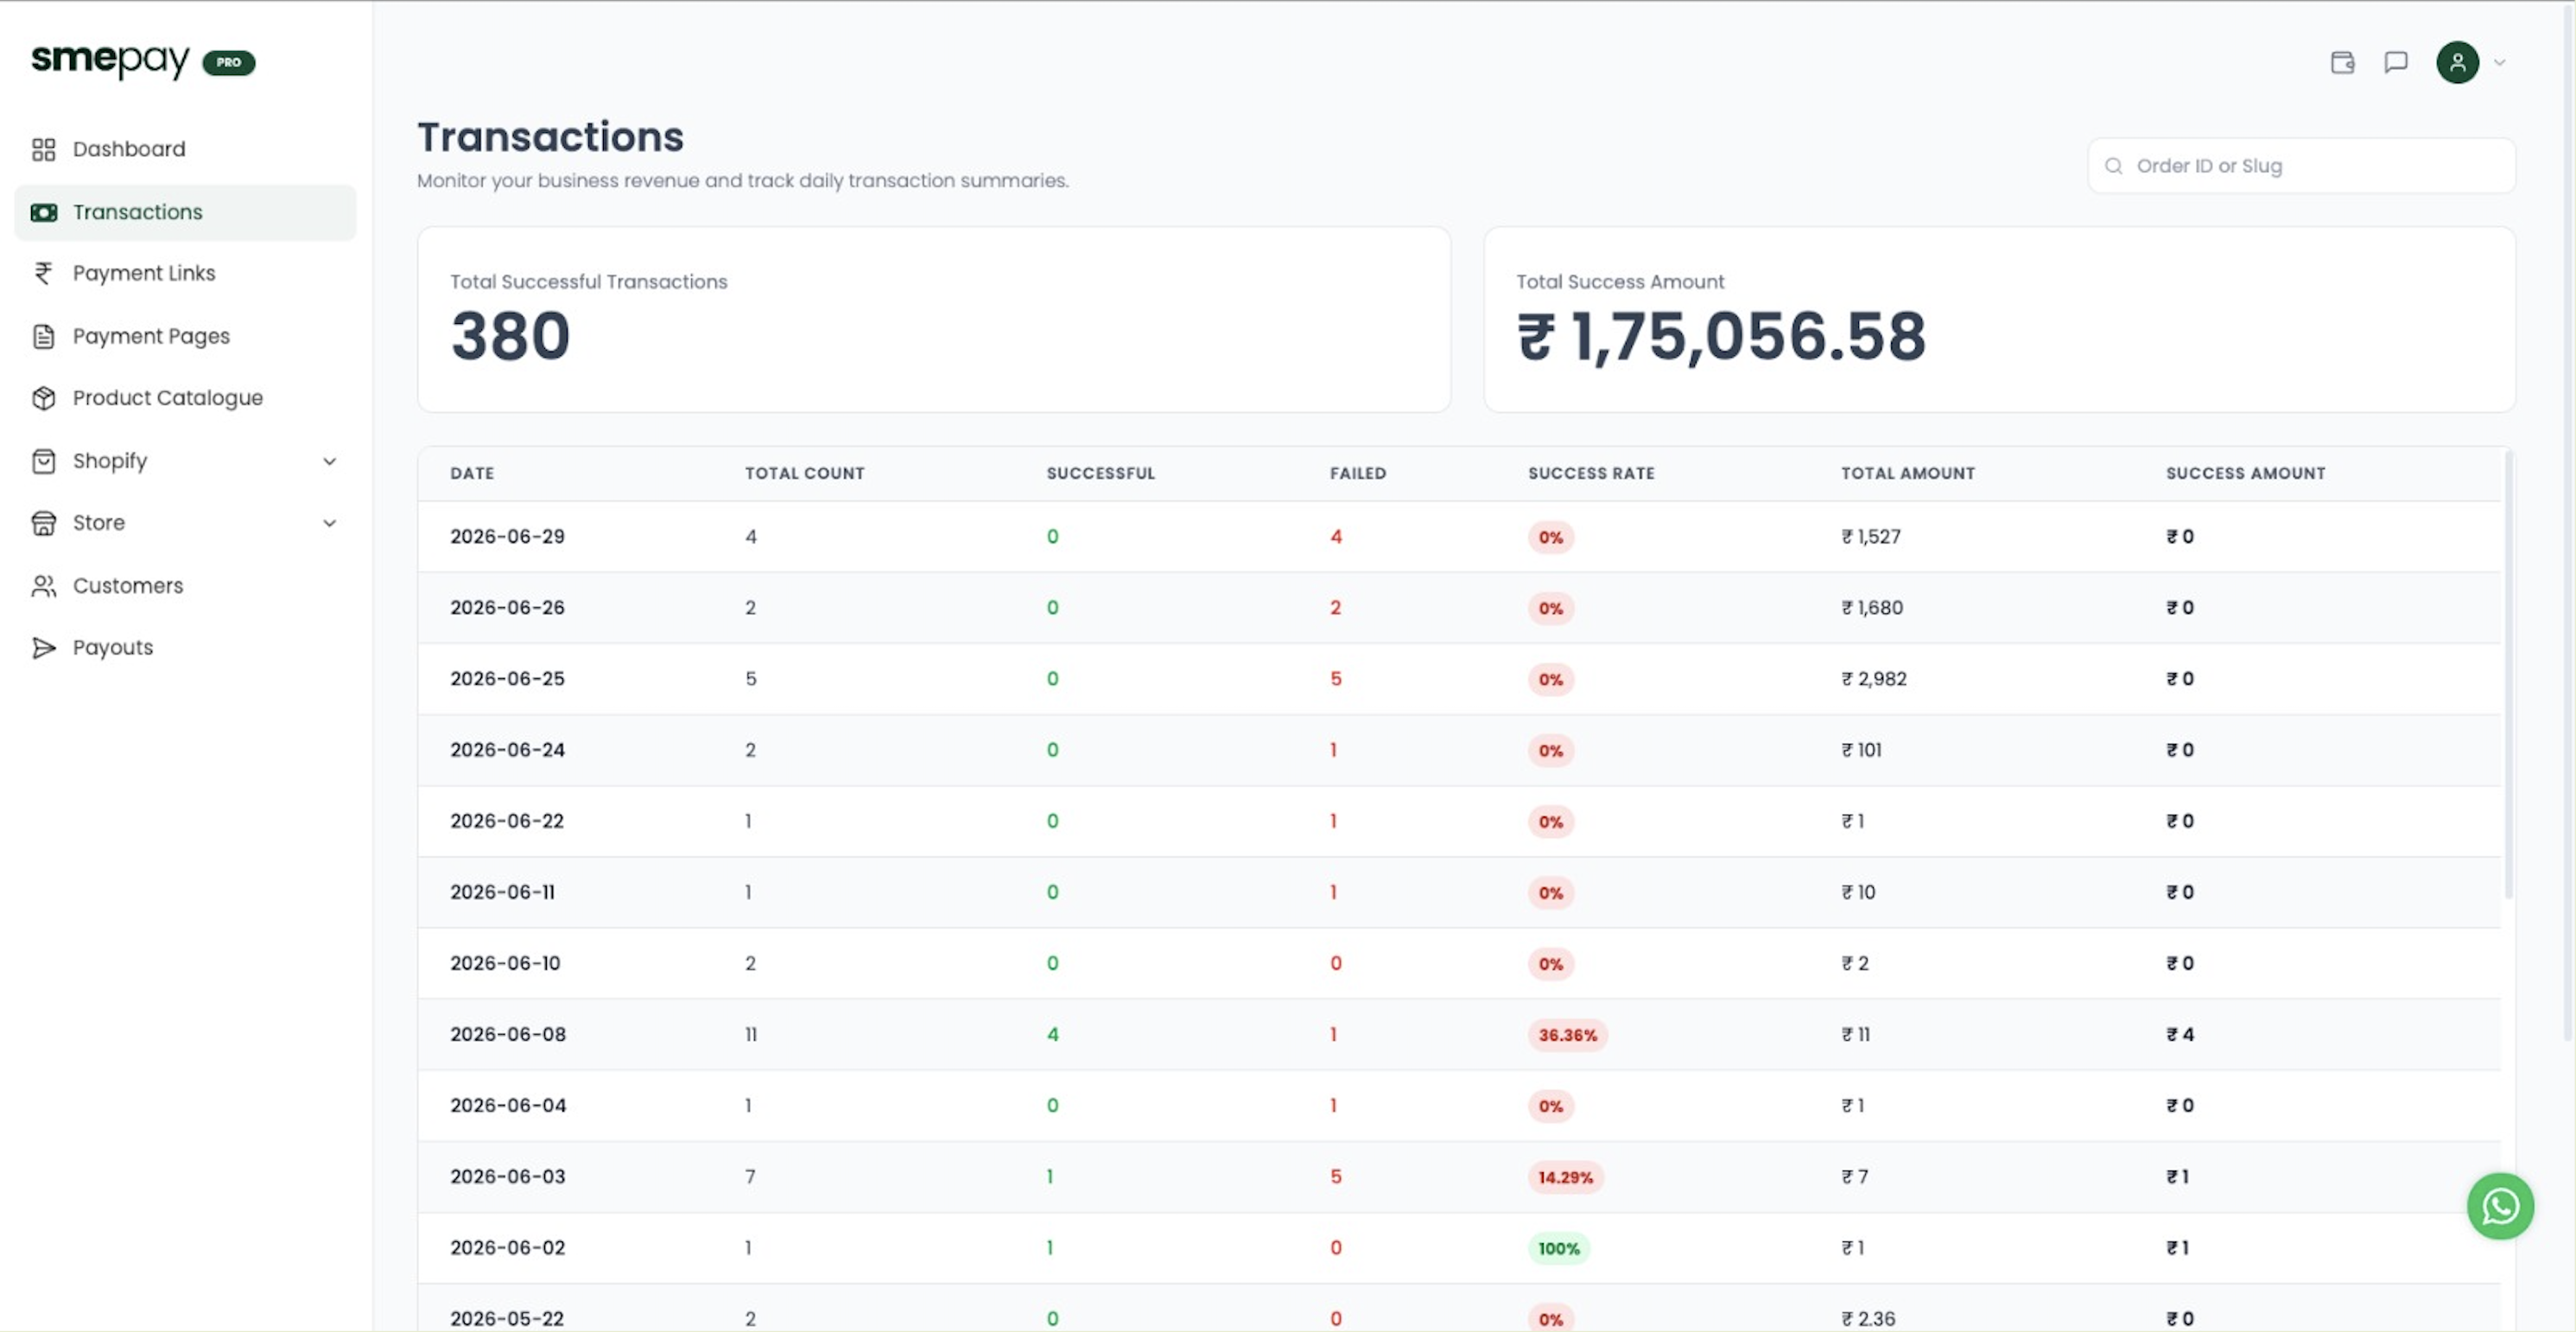Select the 2026-06-29 date cell
The image size is (2576, 1332).
(507, 537)
